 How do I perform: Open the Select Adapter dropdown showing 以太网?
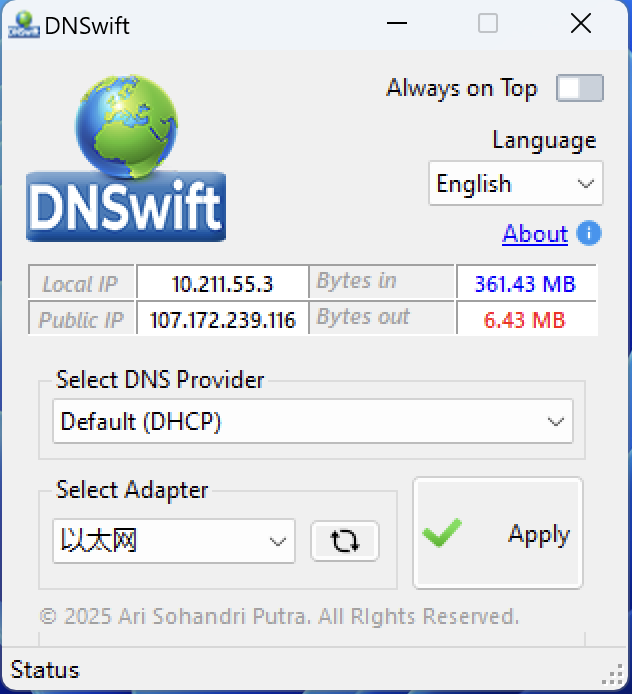(174, 541)
